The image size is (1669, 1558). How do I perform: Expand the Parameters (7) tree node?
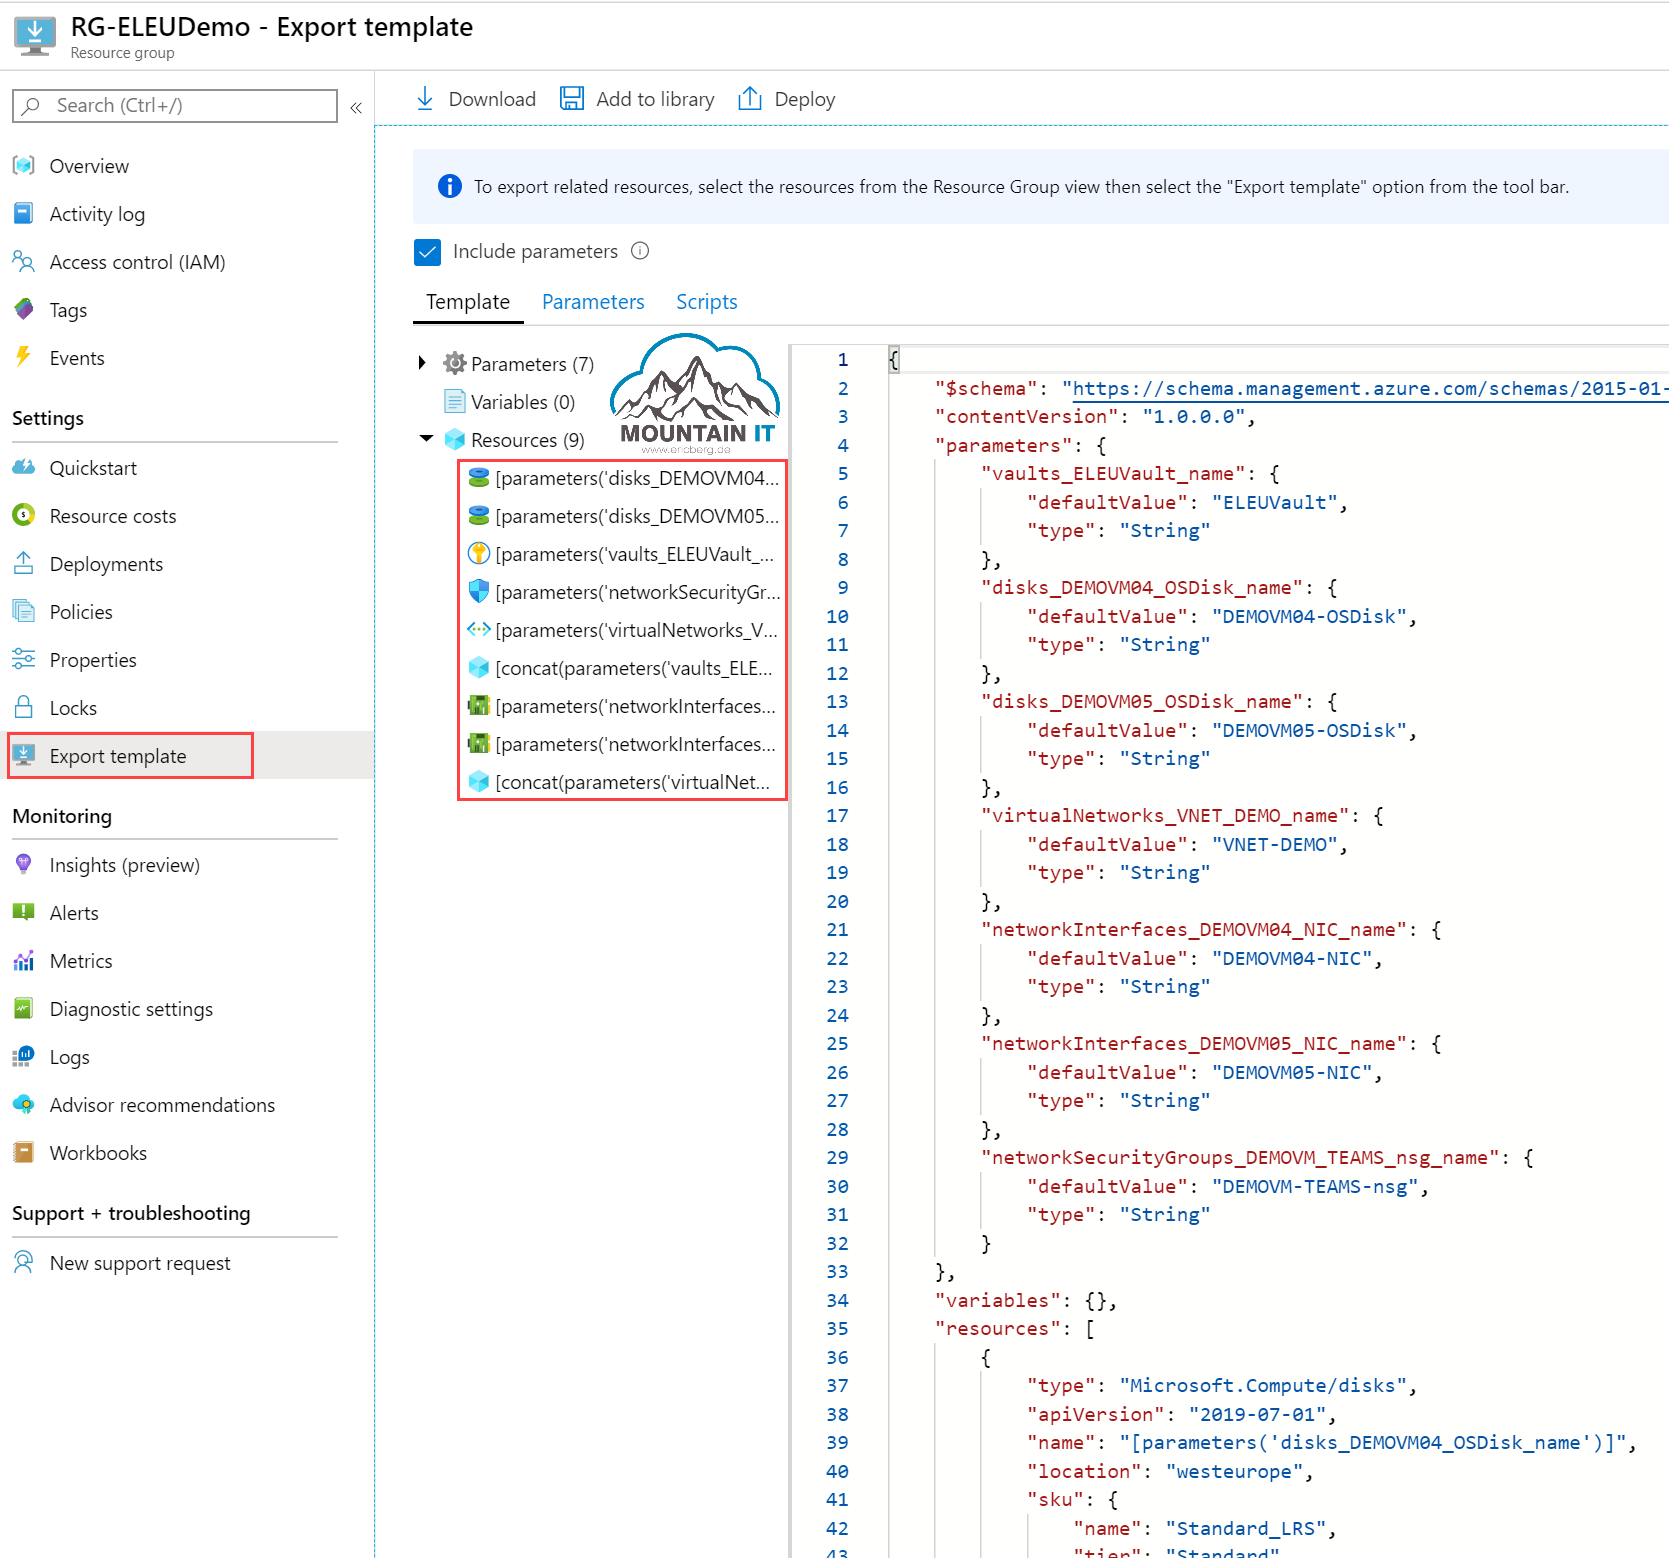pyautogui.click(x=422, y=363)
